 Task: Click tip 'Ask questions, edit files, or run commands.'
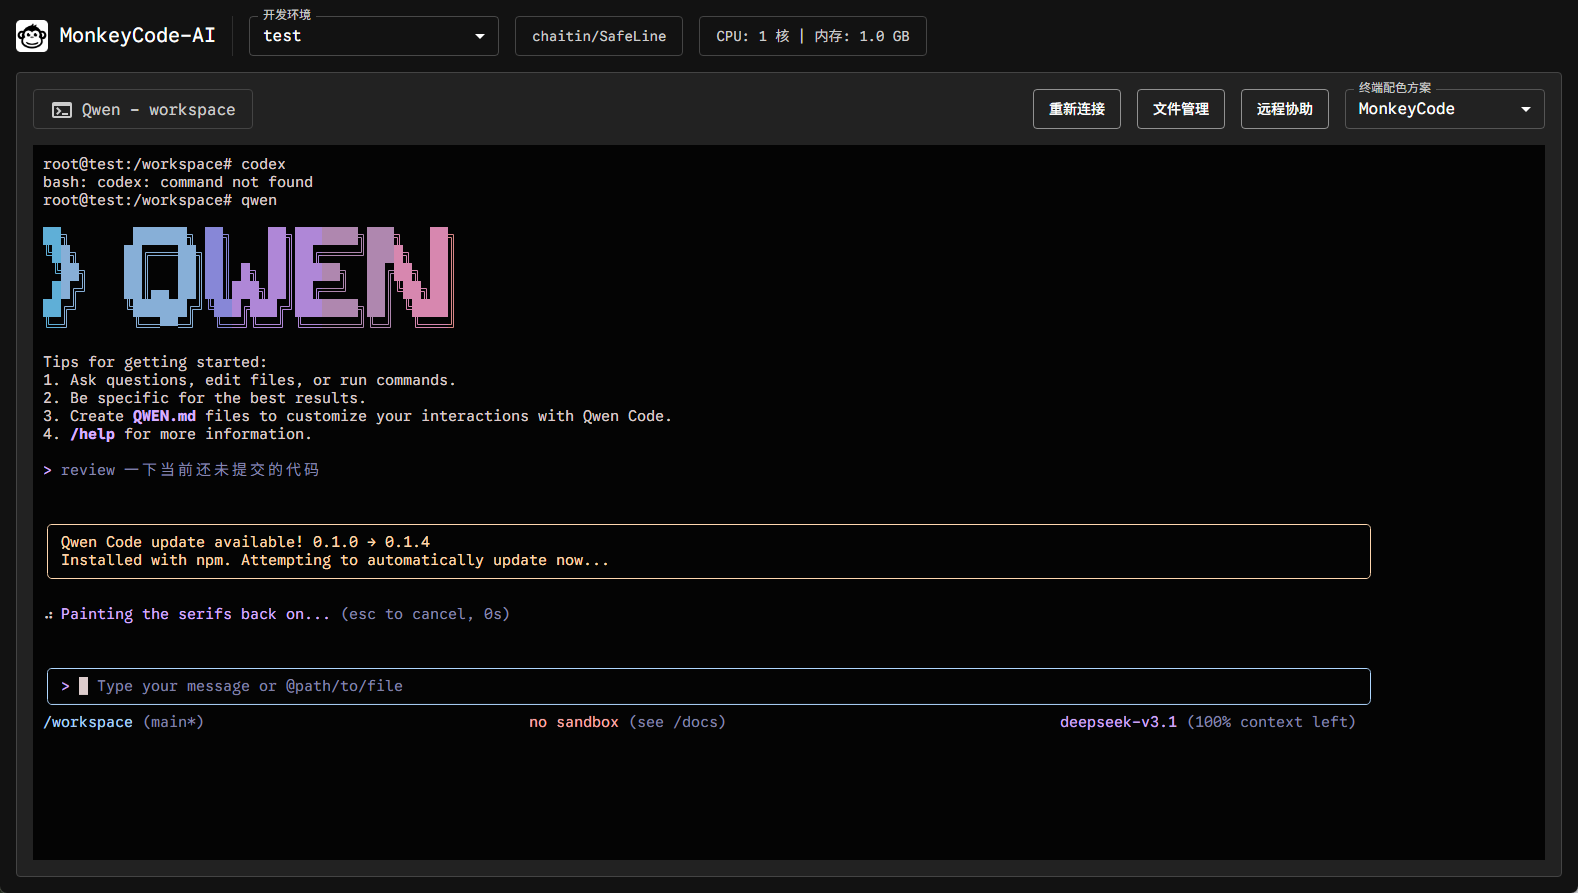tap(263, 380)
